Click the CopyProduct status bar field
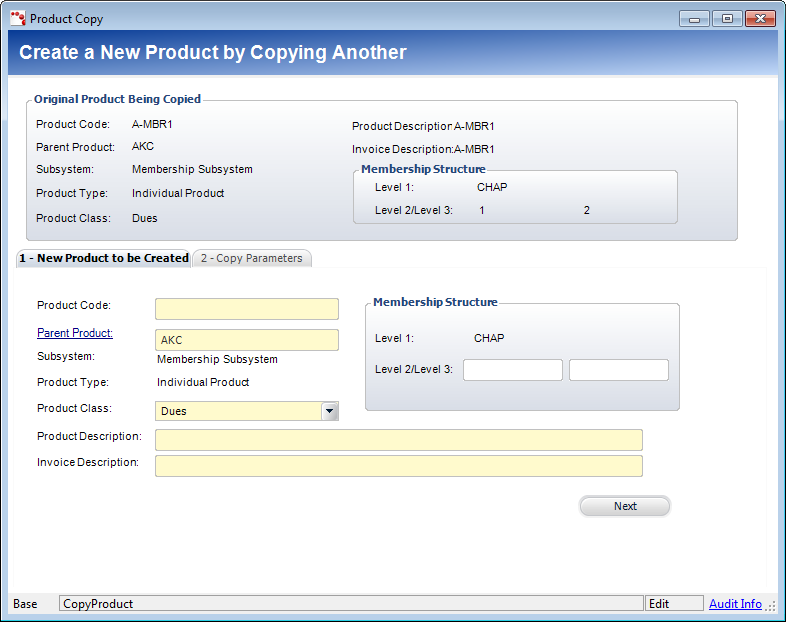This screenshot has width=786, height=622. click(x=351, y=604)
